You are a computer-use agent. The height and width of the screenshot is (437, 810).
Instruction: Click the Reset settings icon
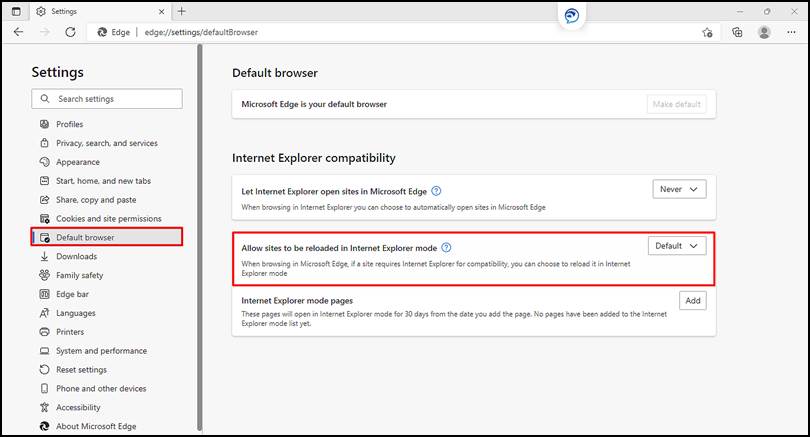[x=44, y=369]
